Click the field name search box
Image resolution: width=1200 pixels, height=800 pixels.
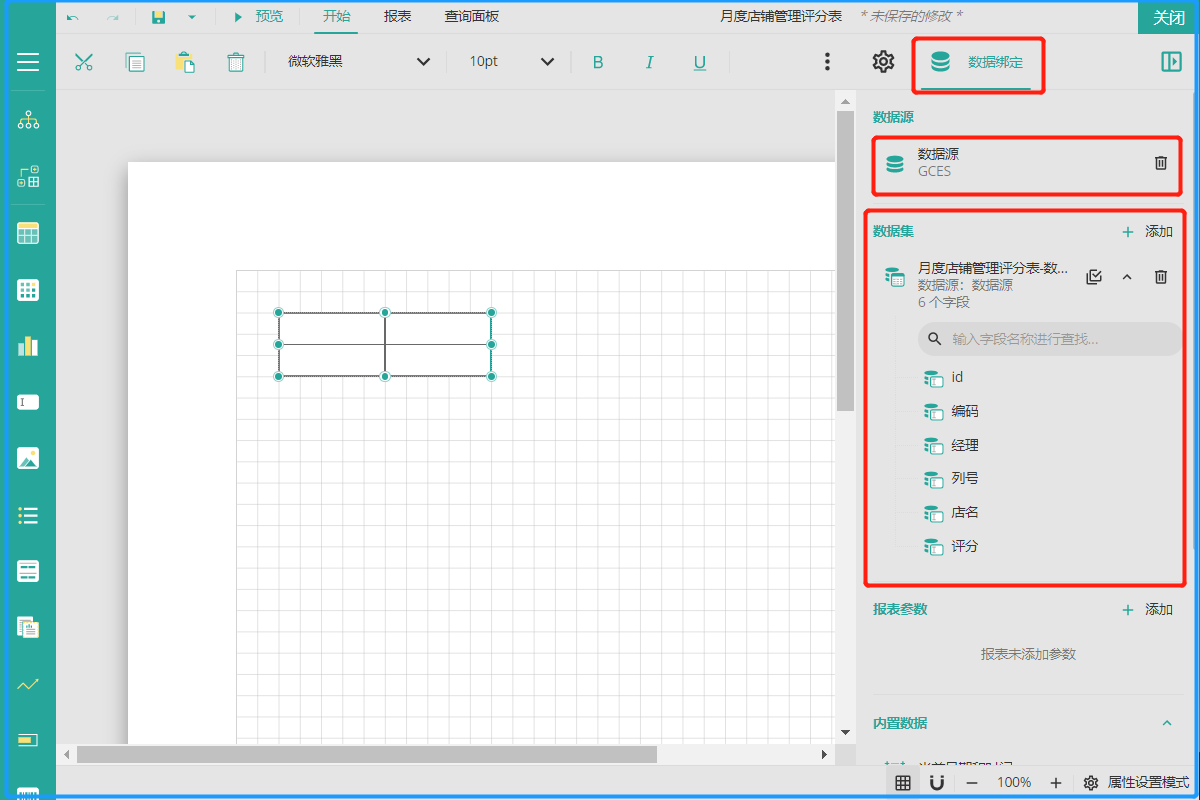pos(1050,339)
